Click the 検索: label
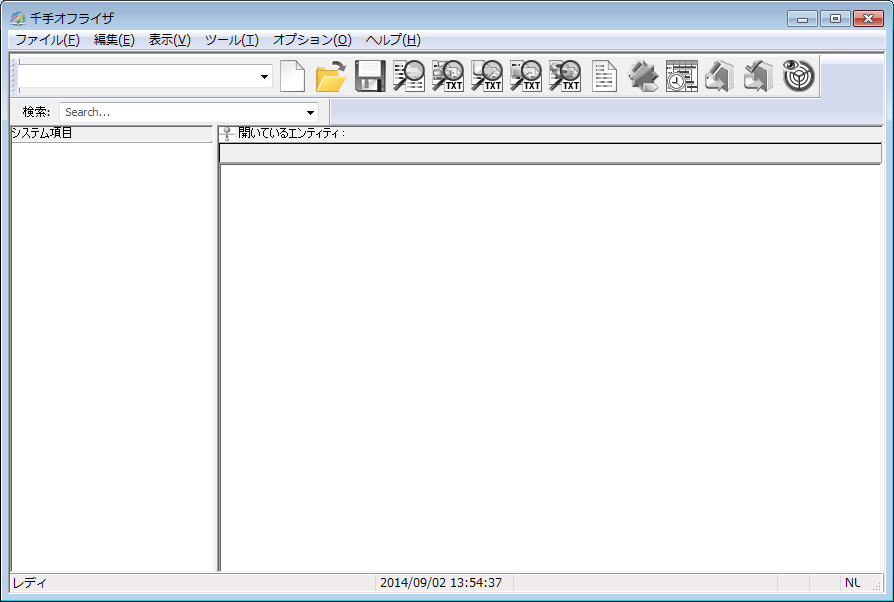 pos(36,112)
